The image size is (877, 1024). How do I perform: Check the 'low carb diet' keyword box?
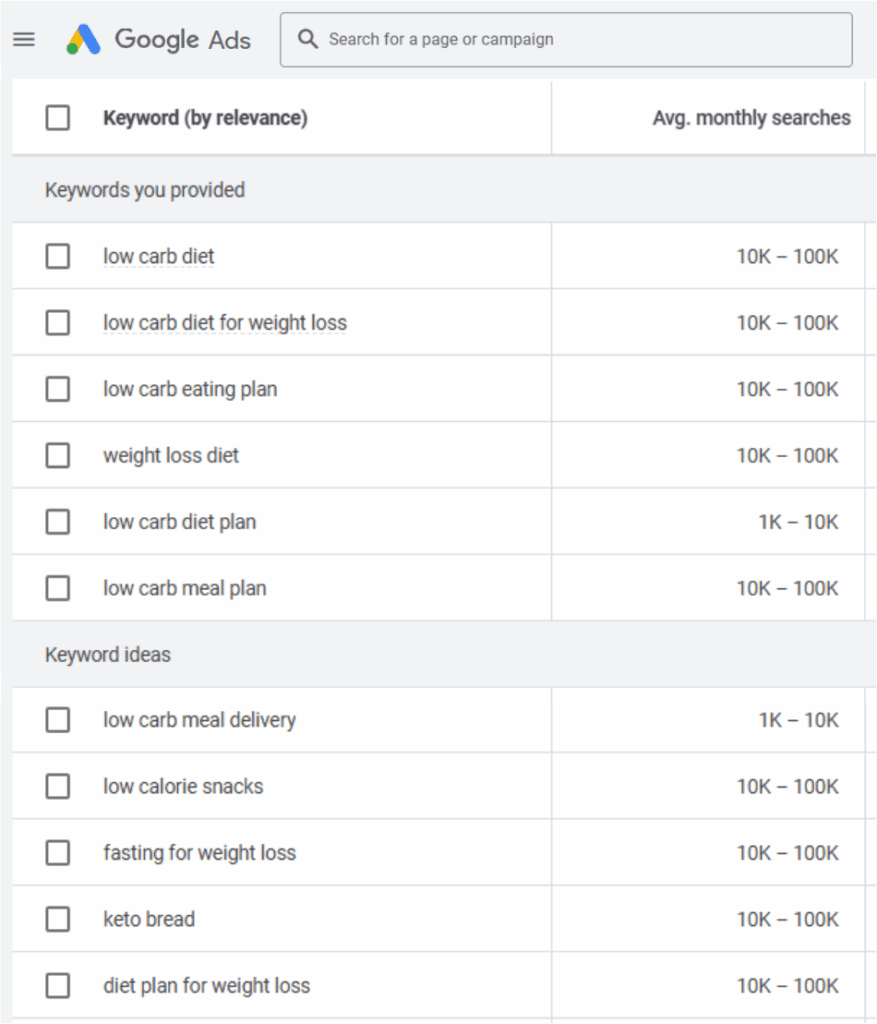(x=58, y=257)
